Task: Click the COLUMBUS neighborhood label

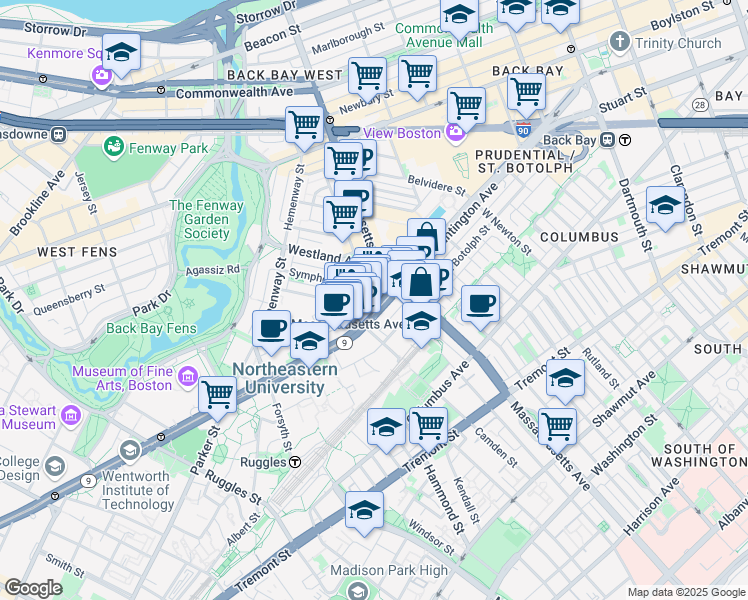Action: click(579, 237)
